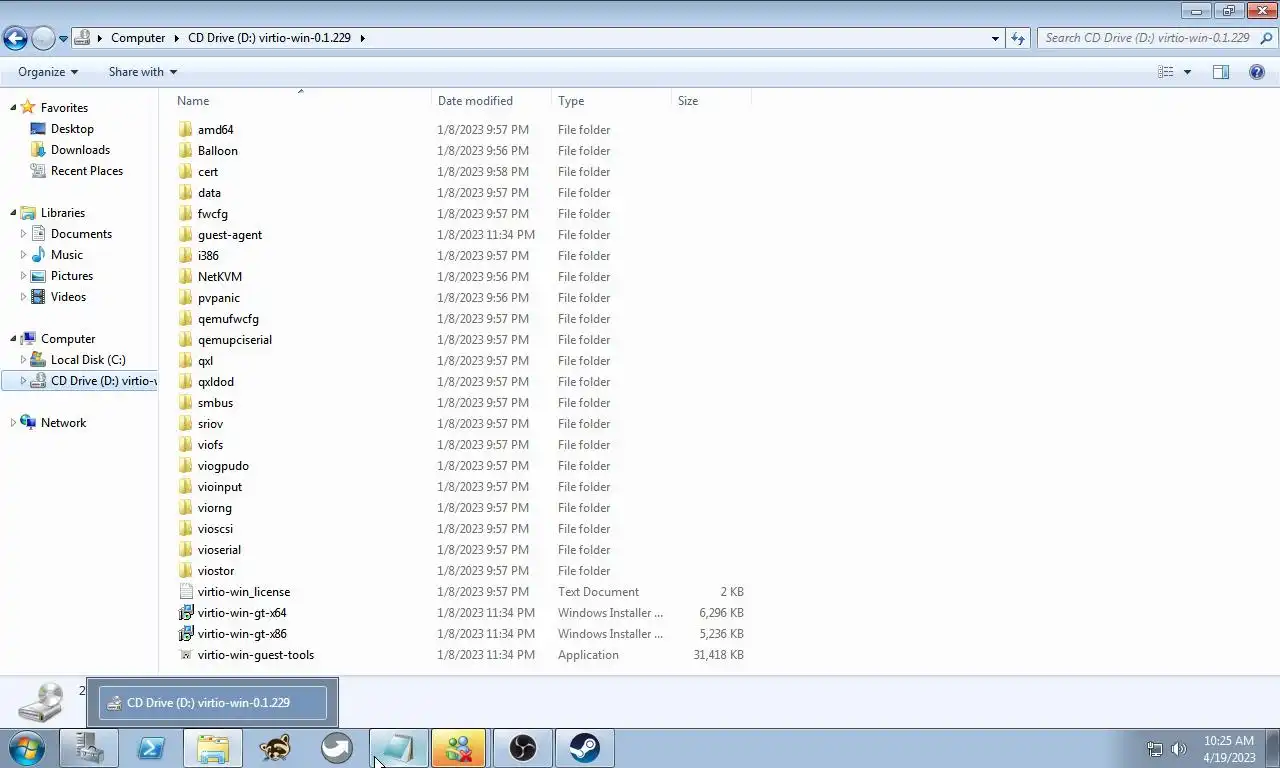Image resolution: width=1280 pixels, height=768 pixels.
Task: Select the NetKVM folder icon
Action: tap(185, 277)
